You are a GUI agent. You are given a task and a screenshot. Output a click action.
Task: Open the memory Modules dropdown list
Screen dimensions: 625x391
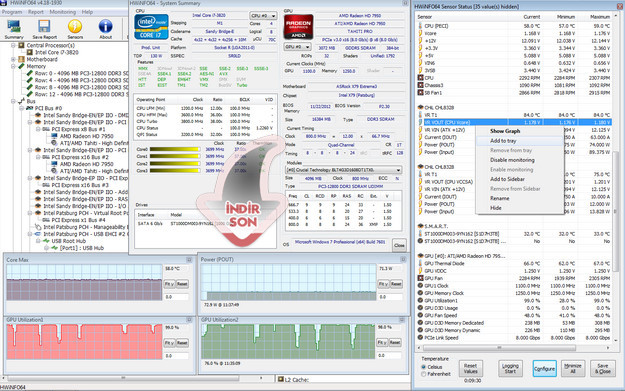pos(344,170)
